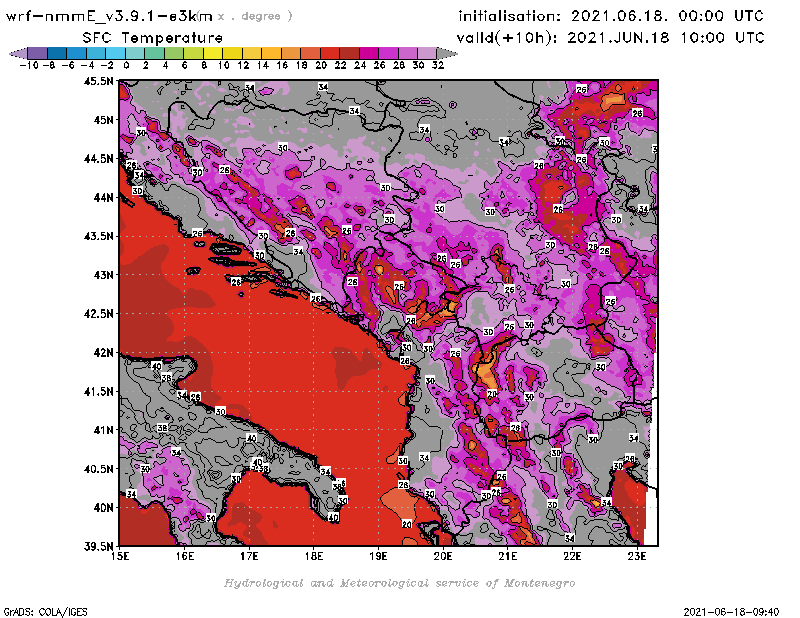Select the 43N latitude axis label
This screenshot has width=800, height=618.
click(x=103, y=275)
